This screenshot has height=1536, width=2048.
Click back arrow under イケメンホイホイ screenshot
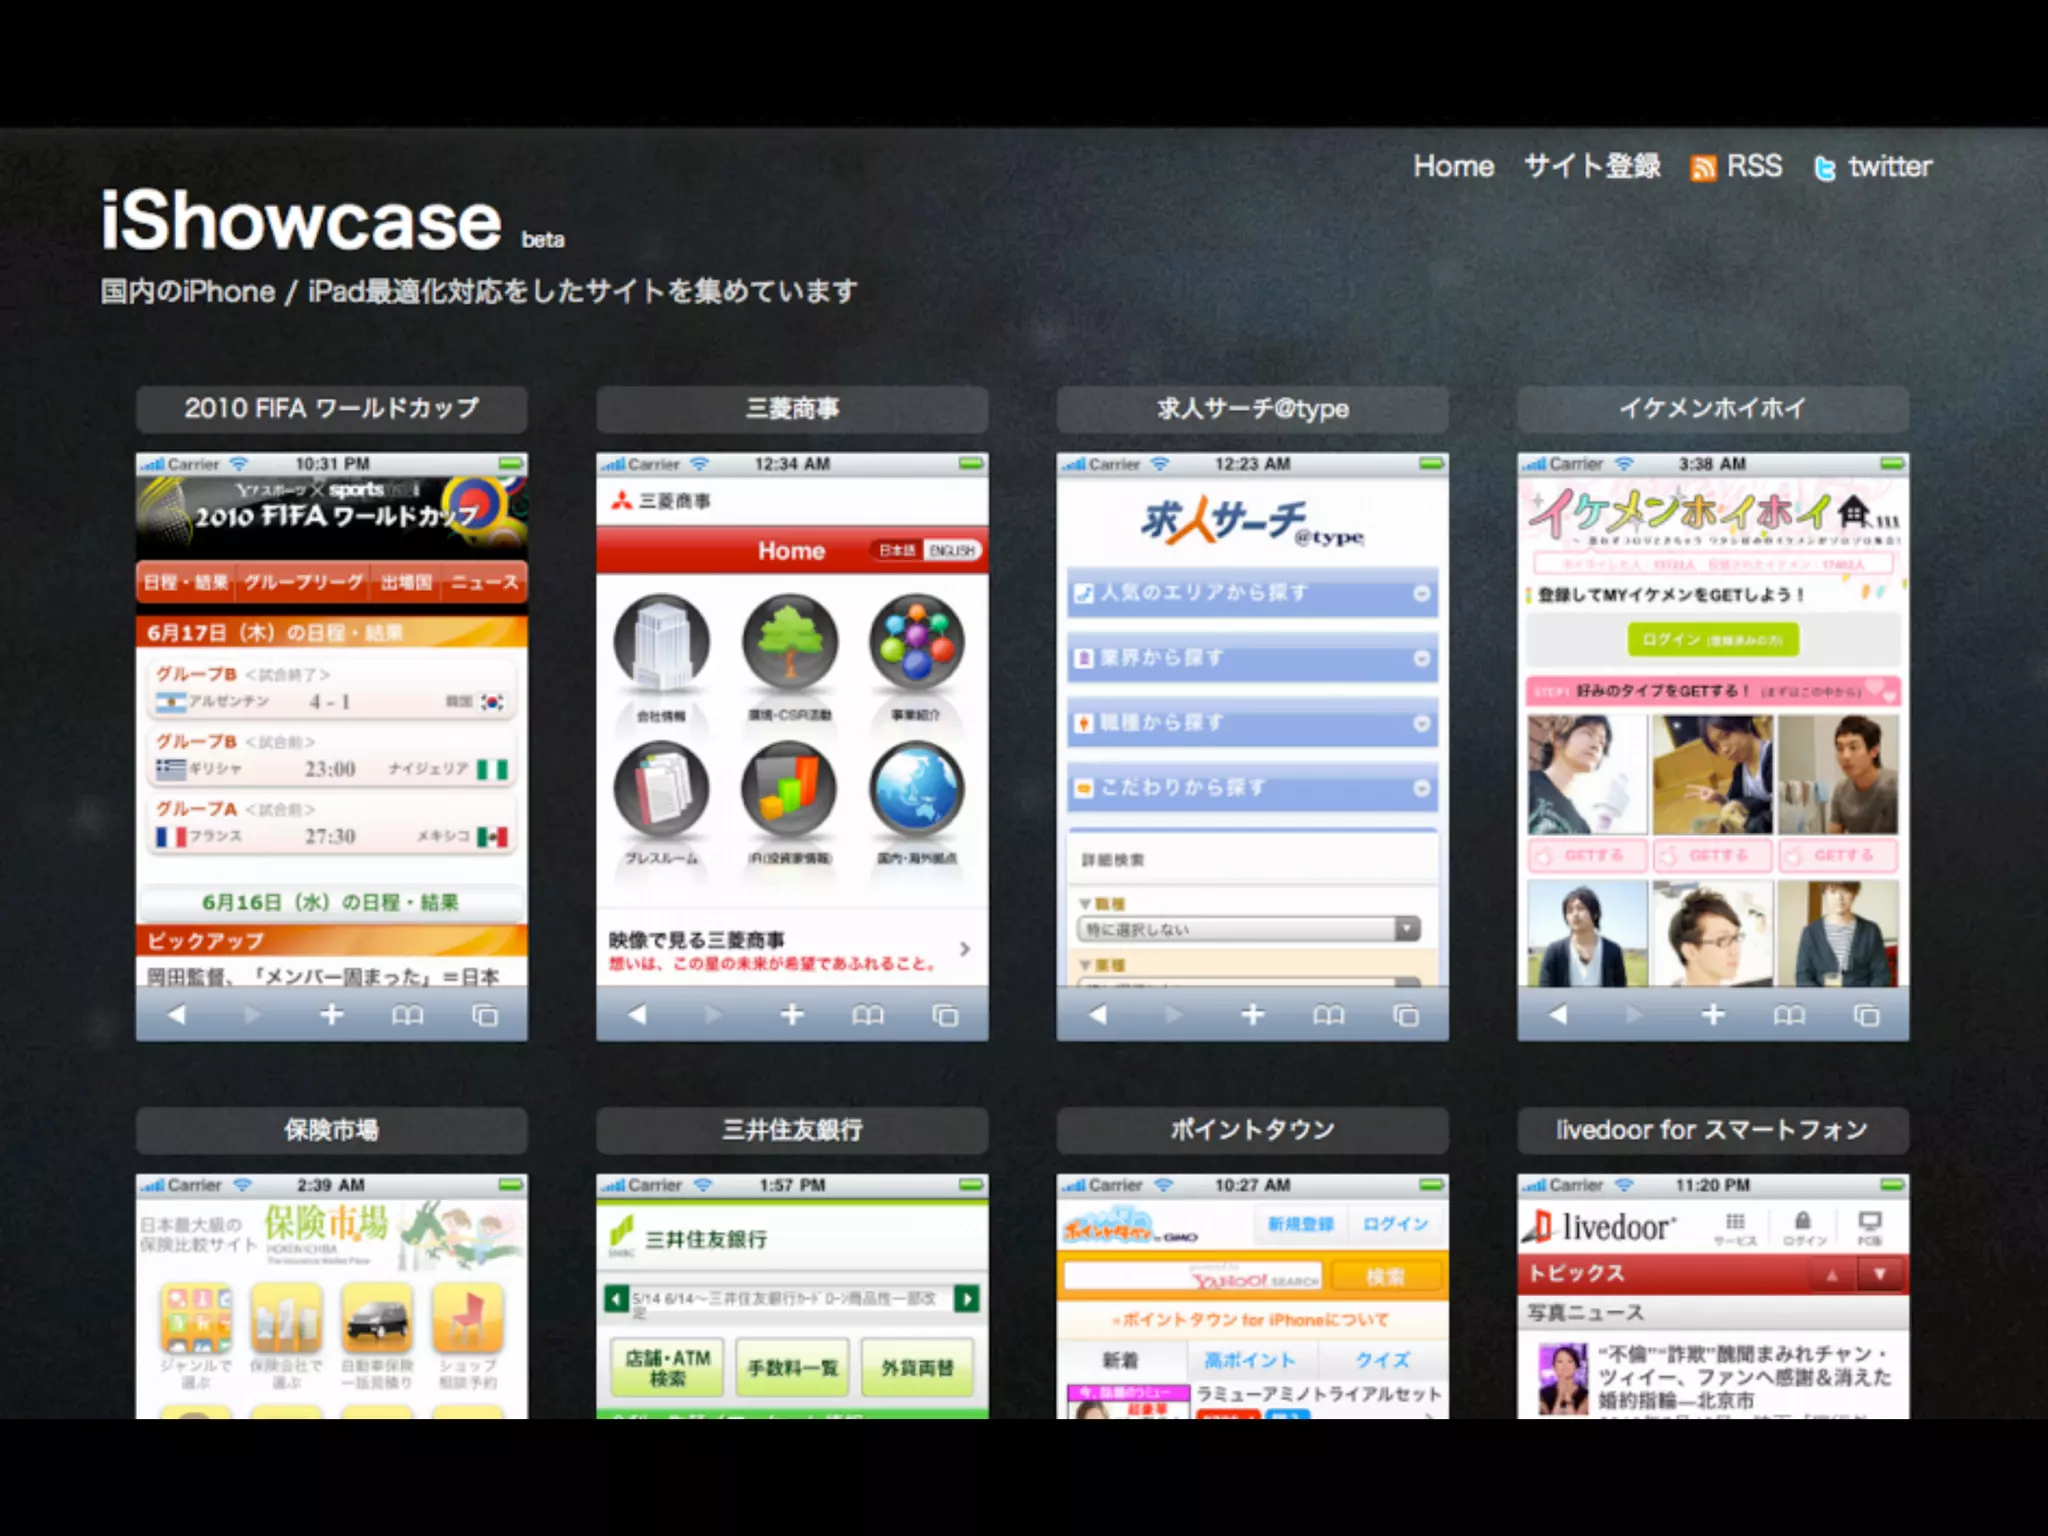1559,1015
